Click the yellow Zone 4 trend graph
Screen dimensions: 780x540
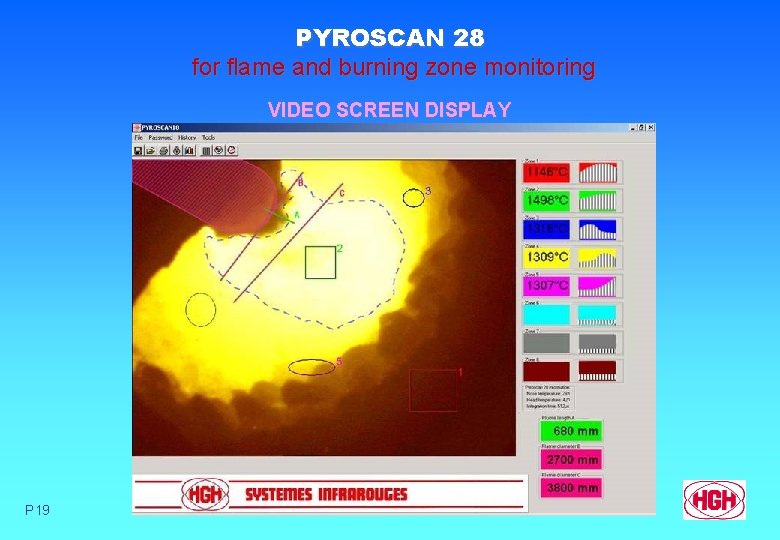597,258
